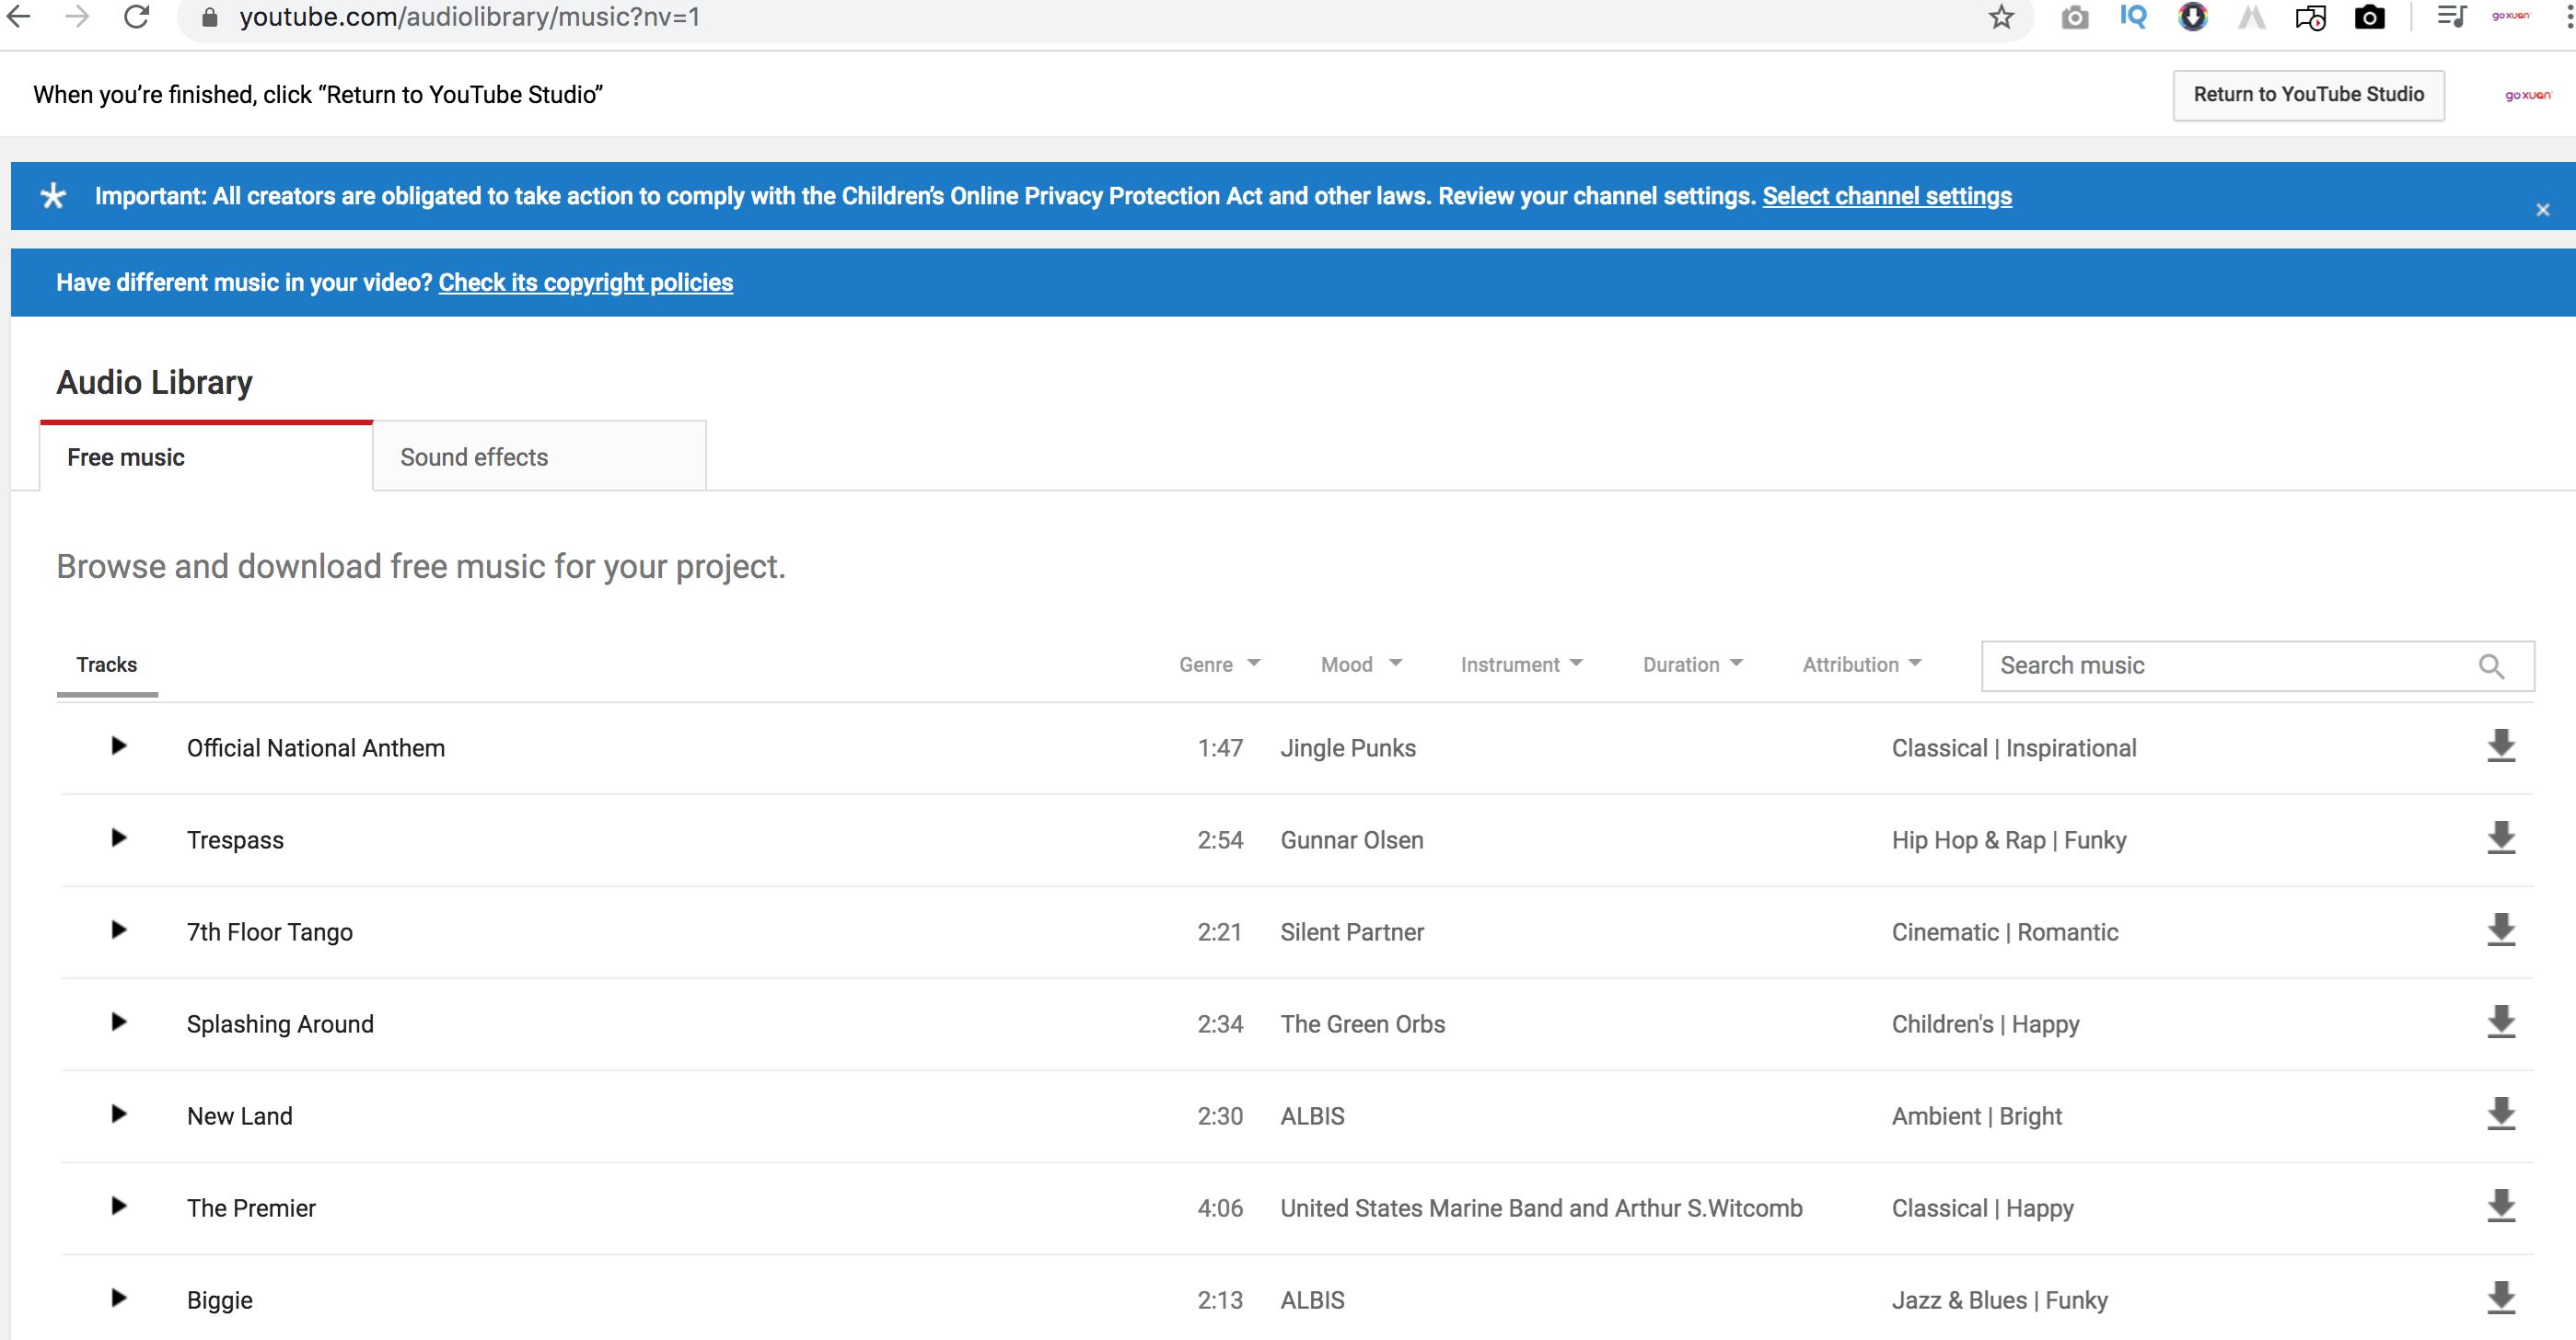Play the Official National Anthem track
This screenshot has height=1340, width=2576.
click(x=118, y=746)
